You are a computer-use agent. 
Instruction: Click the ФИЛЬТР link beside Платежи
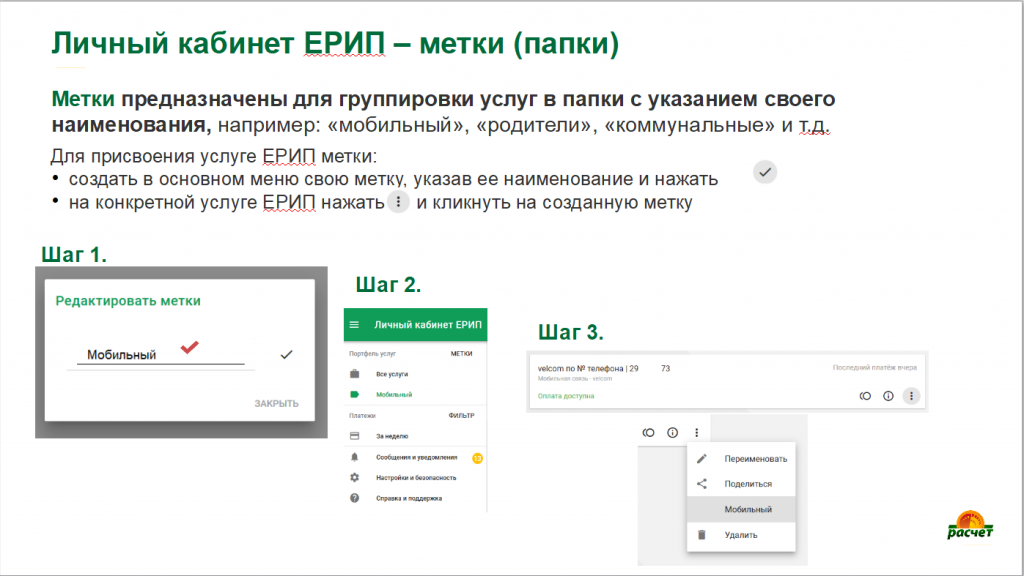(461, 415)
